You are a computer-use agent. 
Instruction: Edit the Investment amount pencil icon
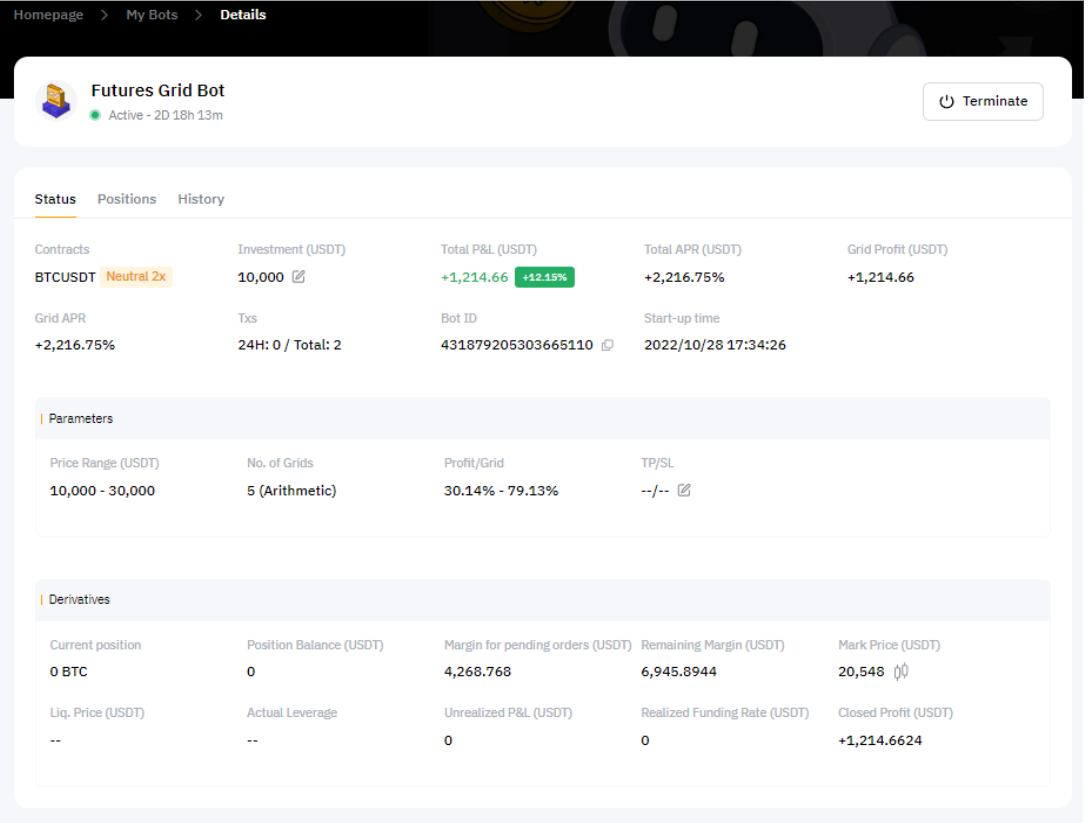(298, 277)
